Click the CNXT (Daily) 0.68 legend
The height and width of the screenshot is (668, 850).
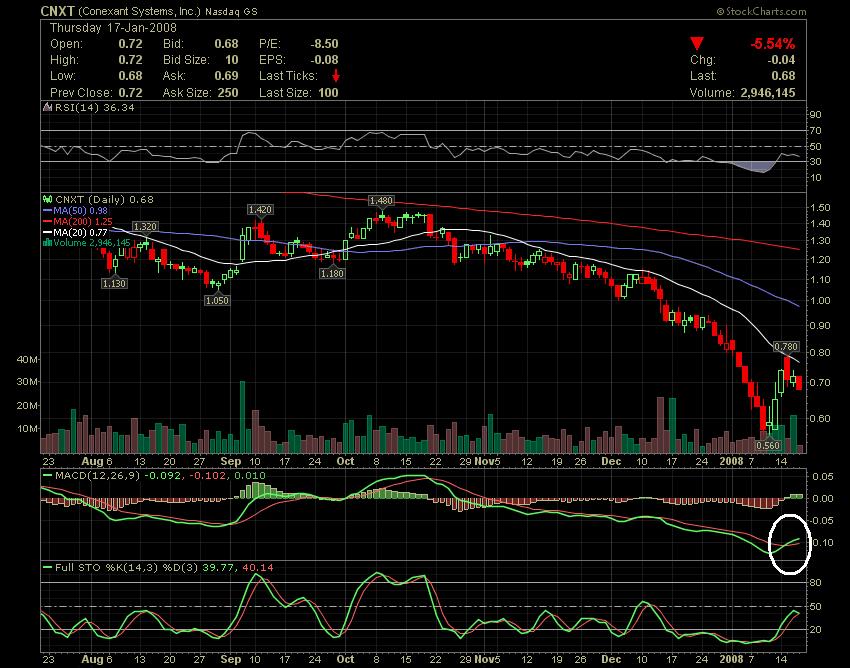coord(104,200)
